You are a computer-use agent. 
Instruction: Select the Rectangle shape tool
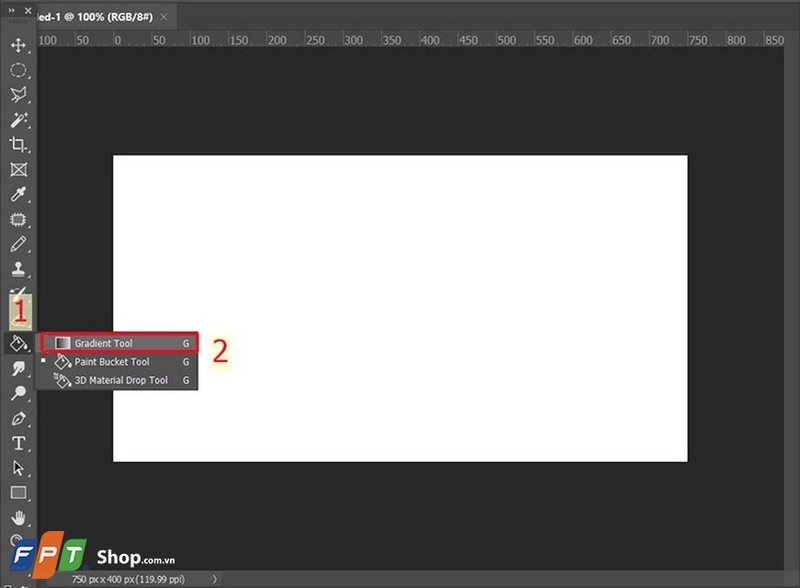pos(18,493)
